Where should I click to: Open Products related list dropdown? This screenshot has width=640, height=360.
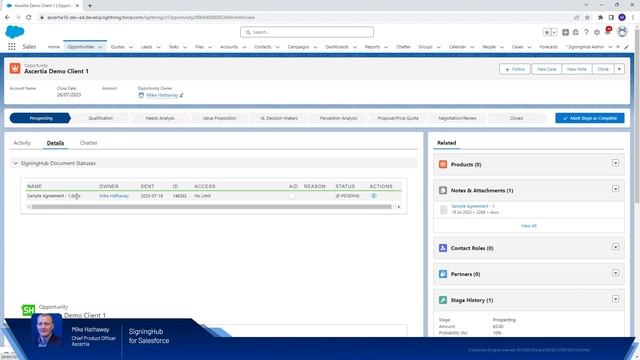(x=615, y=163)
